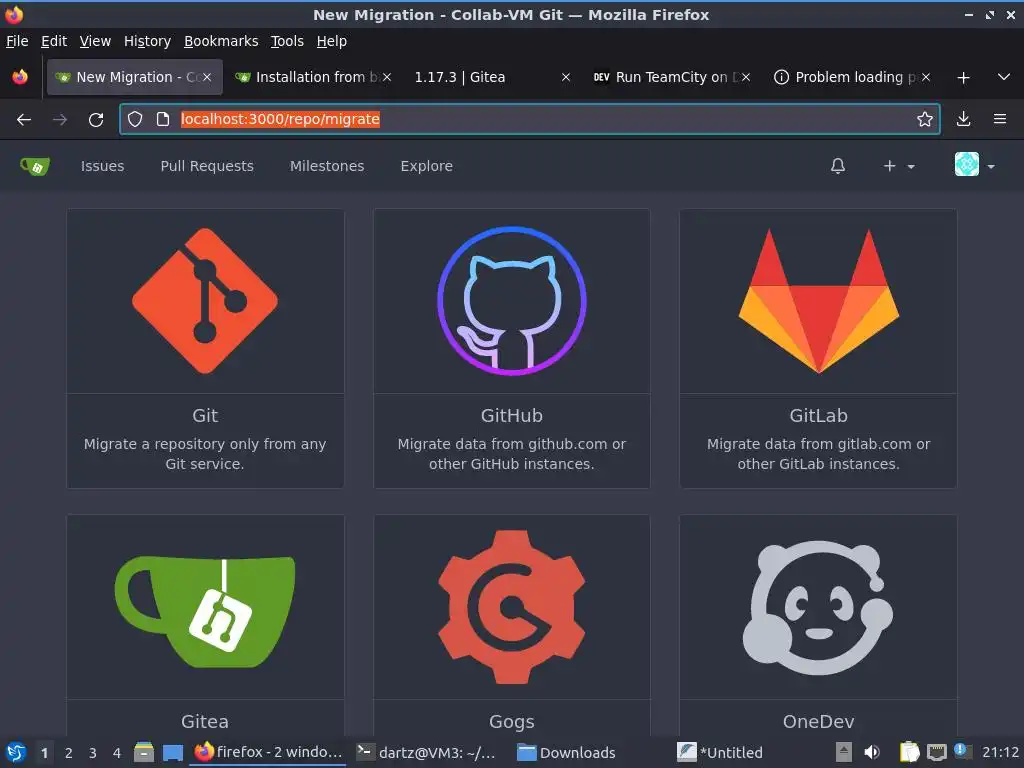Open the user avatar dropdown menu
1024x768 pixels.
click(x=975, y=165)
